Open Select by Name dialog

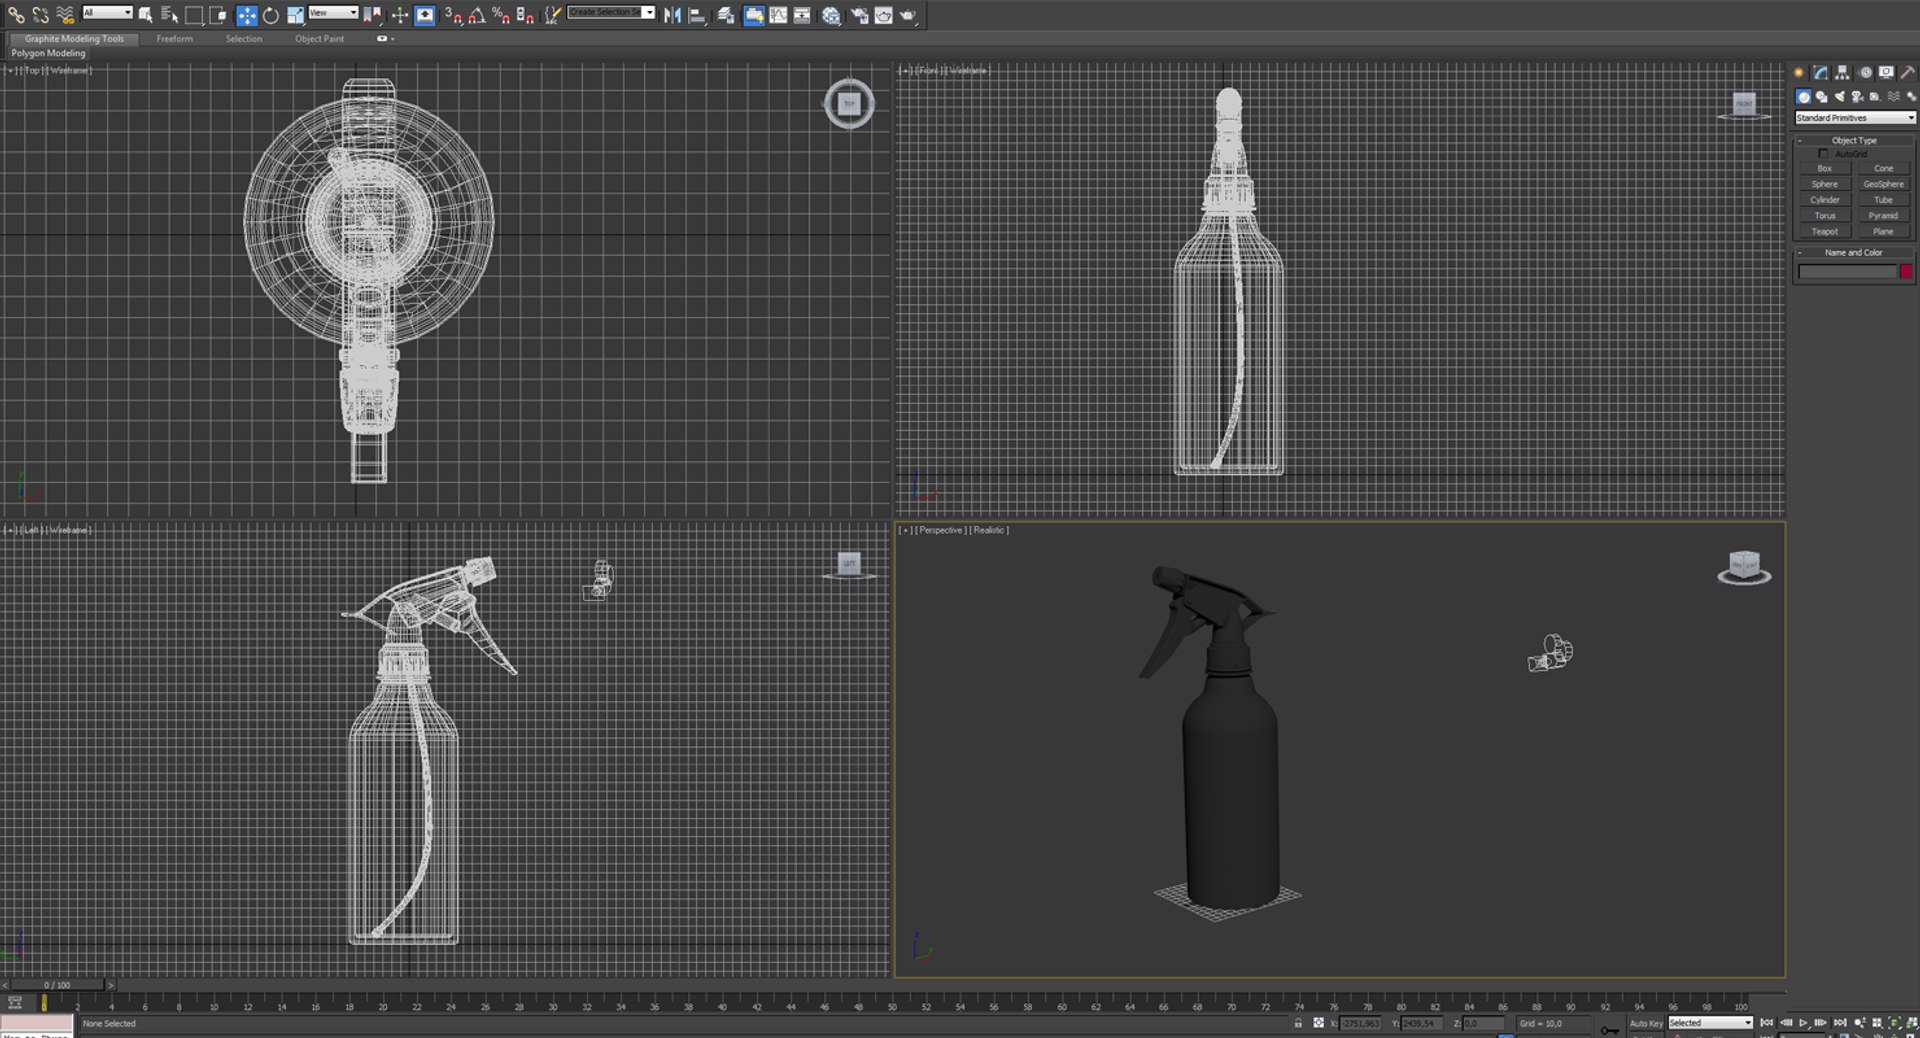[x=169, y=15]
